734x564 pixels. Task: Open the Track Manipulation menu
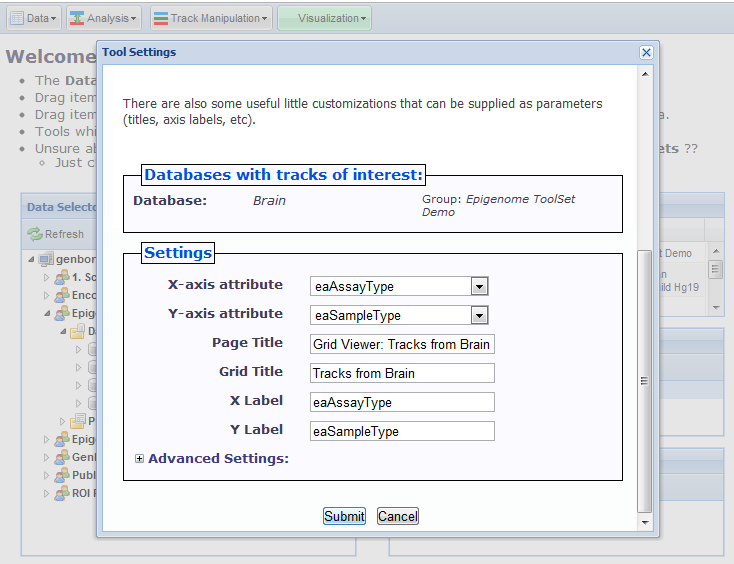pyautogui.click(x=210, y=18)
